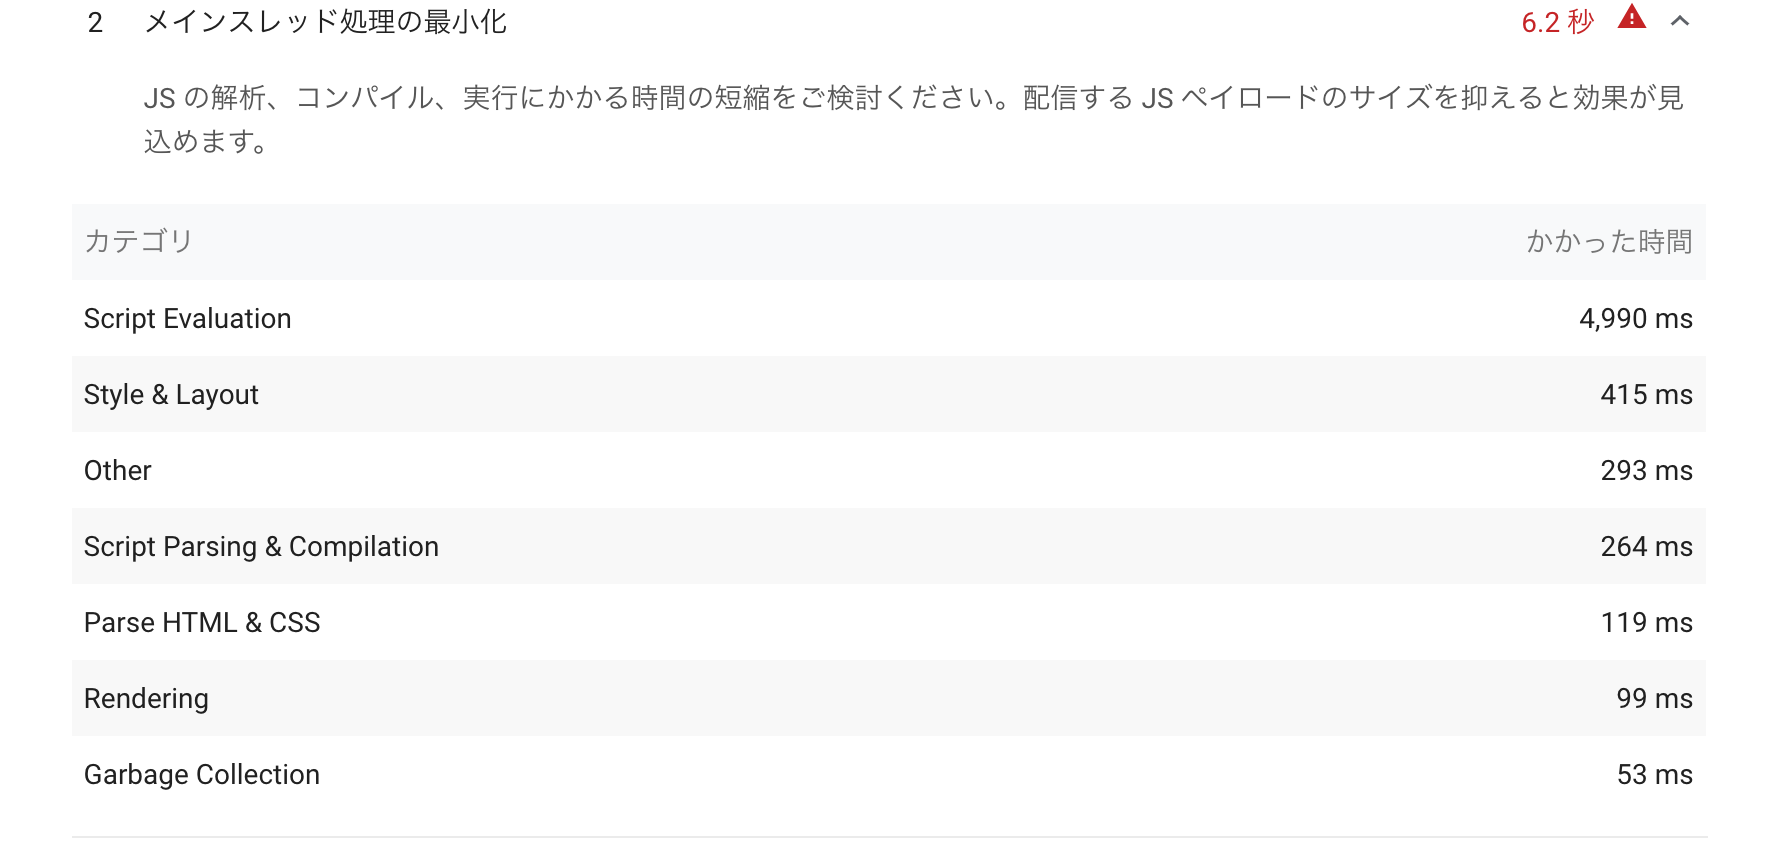Viewport: 1784px width, 842px height.
Task: Click the Other category entry
Action: point(117,470)
